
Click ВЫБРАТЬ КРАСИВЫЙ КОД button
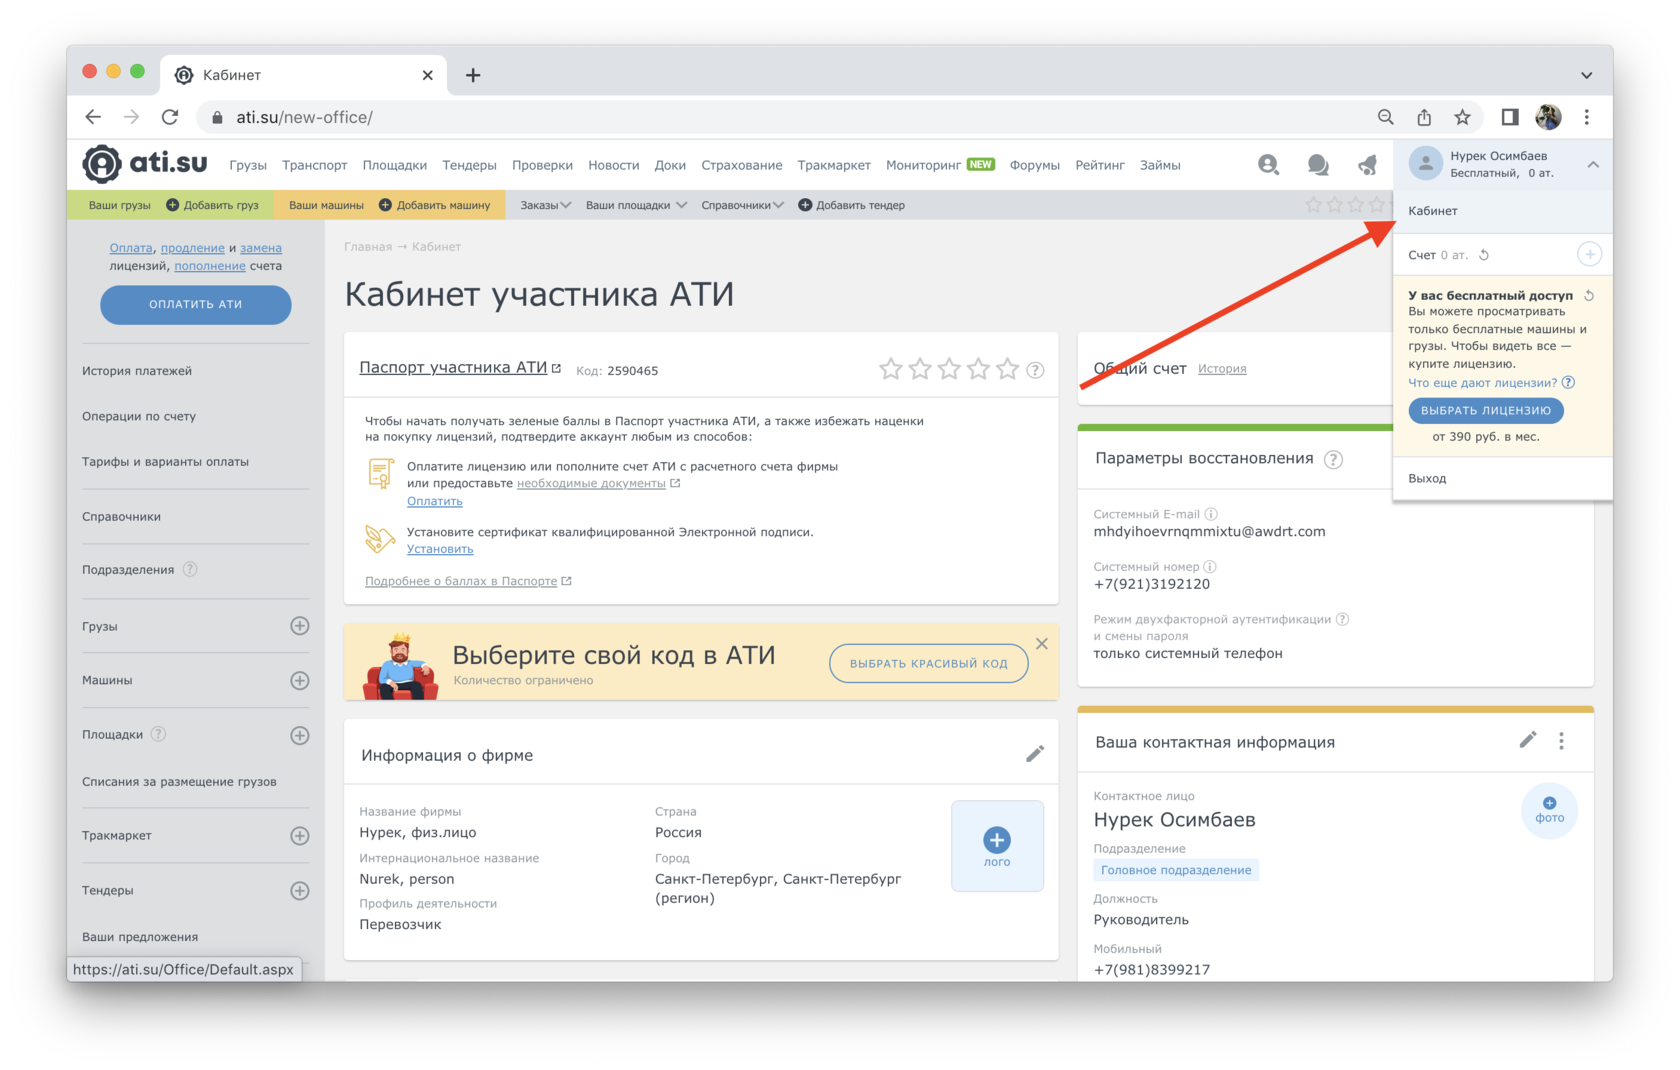tap(928, 663)
